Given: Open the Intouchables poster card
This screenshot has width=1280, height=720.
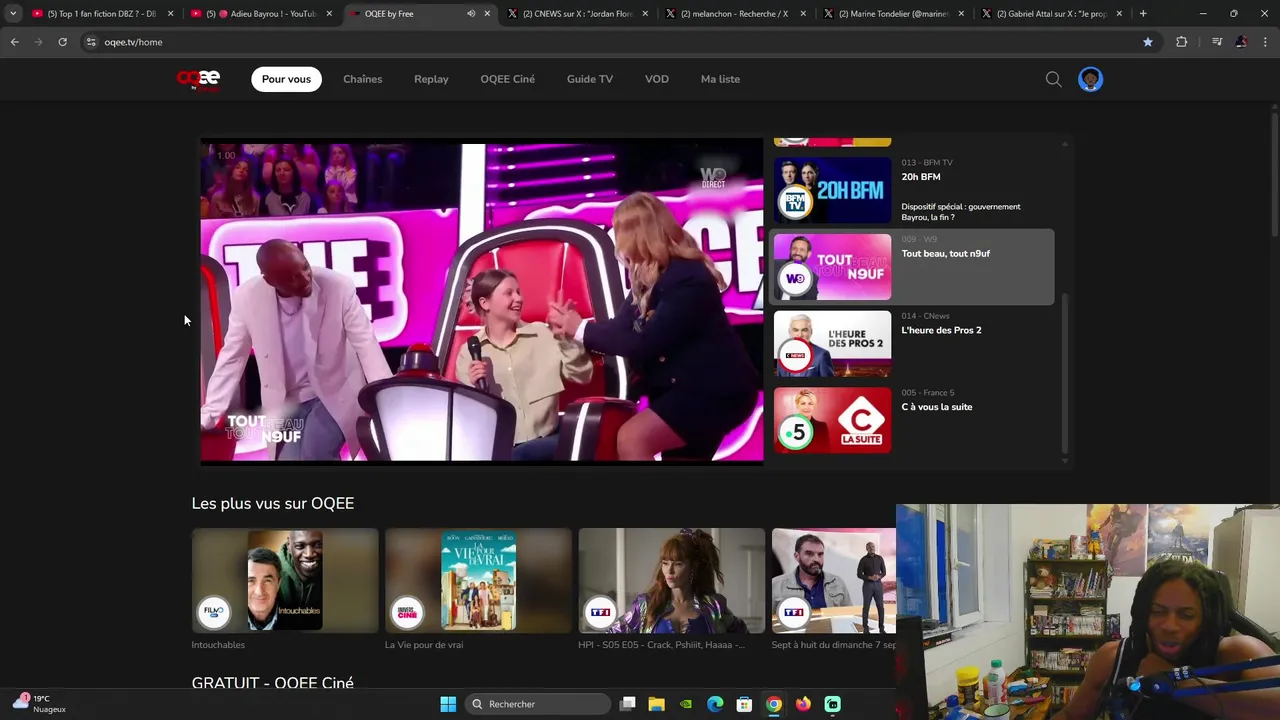Looking at the screenshot, I should 285,581.
